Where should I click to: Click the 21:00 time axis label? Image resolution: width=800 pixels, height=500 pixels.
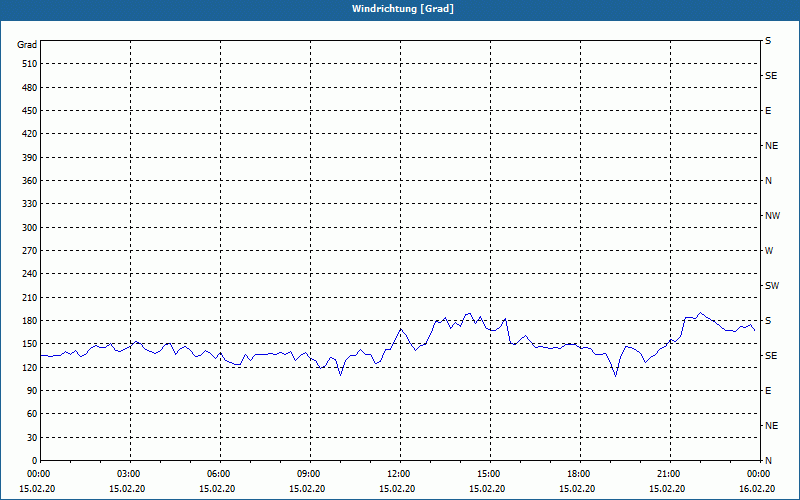670,474
